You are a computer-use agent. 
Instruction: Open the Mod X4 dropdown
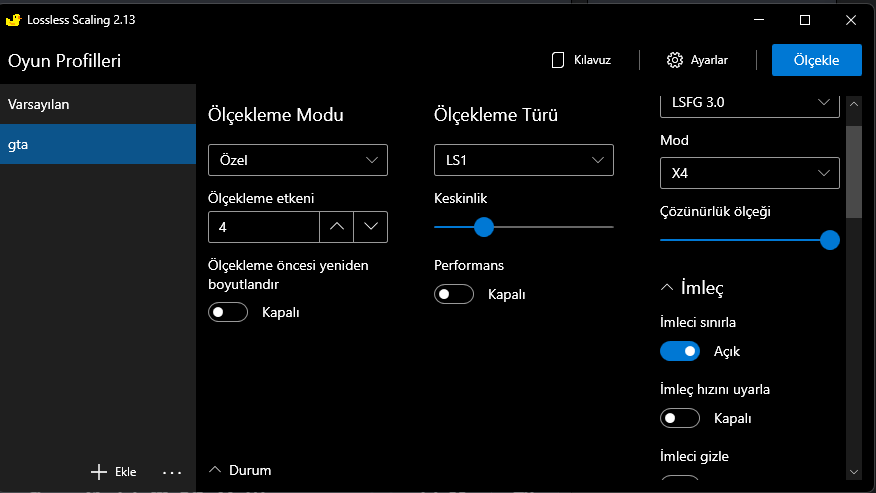click(x=749, y=173)
